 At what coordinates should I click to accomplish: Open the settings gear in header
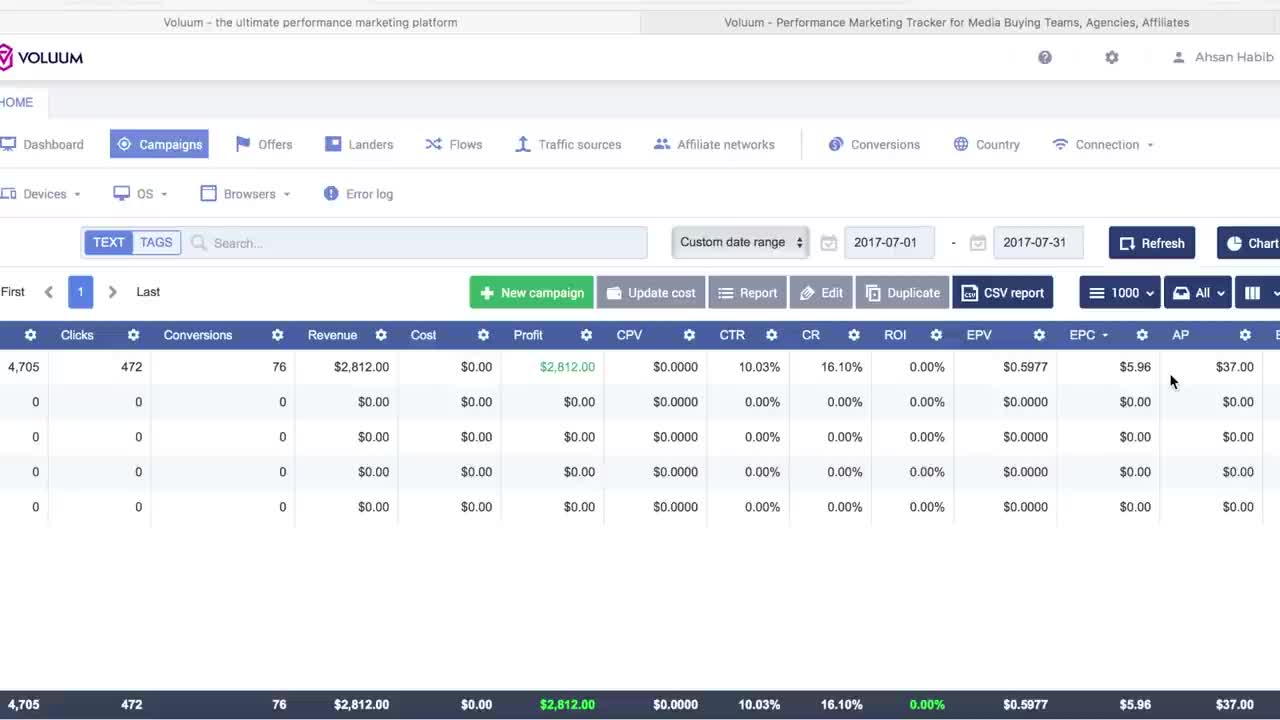tap(1112, 58)
